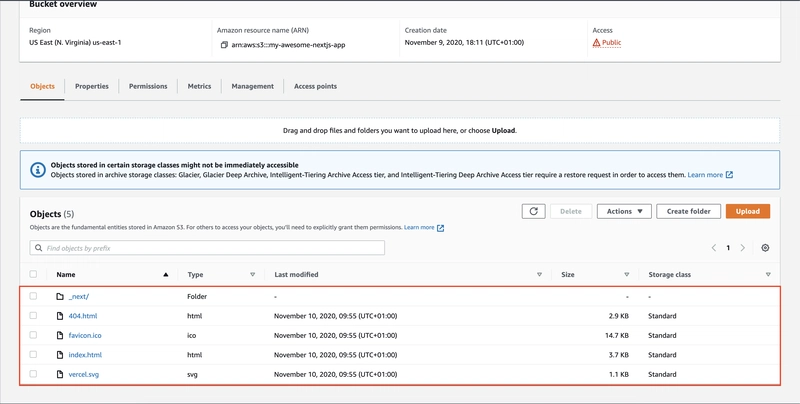Open the Actions dropdown menu
800x404 pixels.
click(x=624, y=211)
